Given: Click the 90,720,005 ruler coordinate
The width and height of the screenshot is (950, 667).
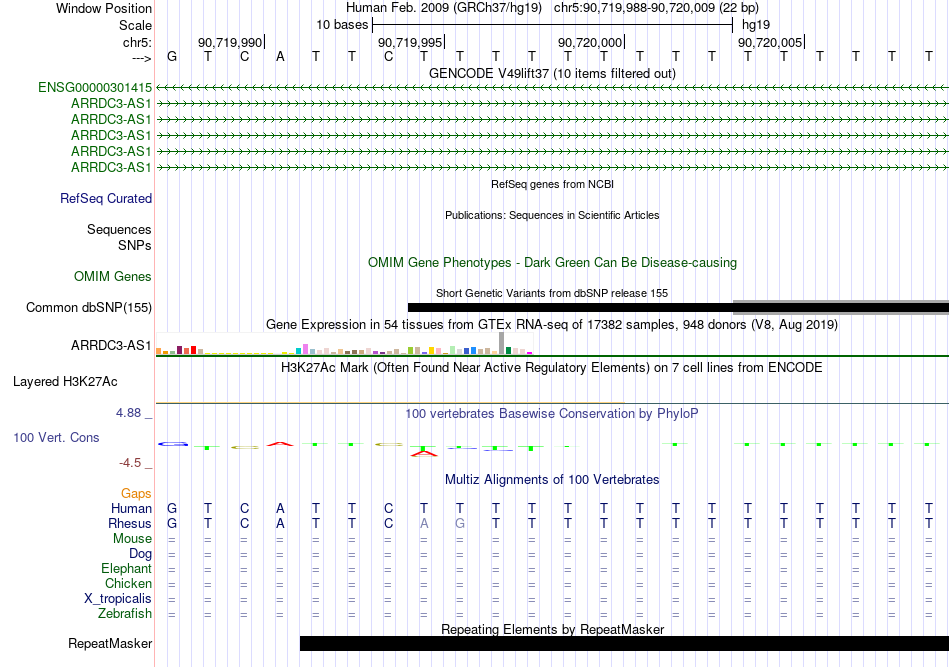Looking at the screenshot, I should pyautogui.click(x=769, y=42).
